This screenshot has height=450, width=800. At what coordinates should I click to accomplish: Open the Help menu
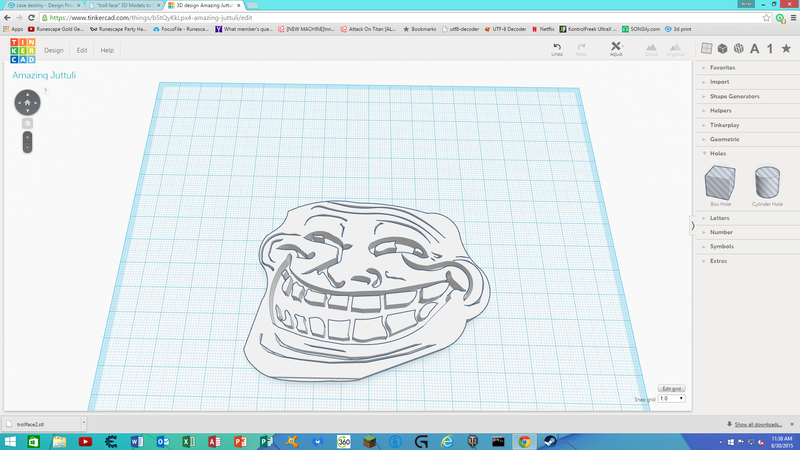click(107, 50)
